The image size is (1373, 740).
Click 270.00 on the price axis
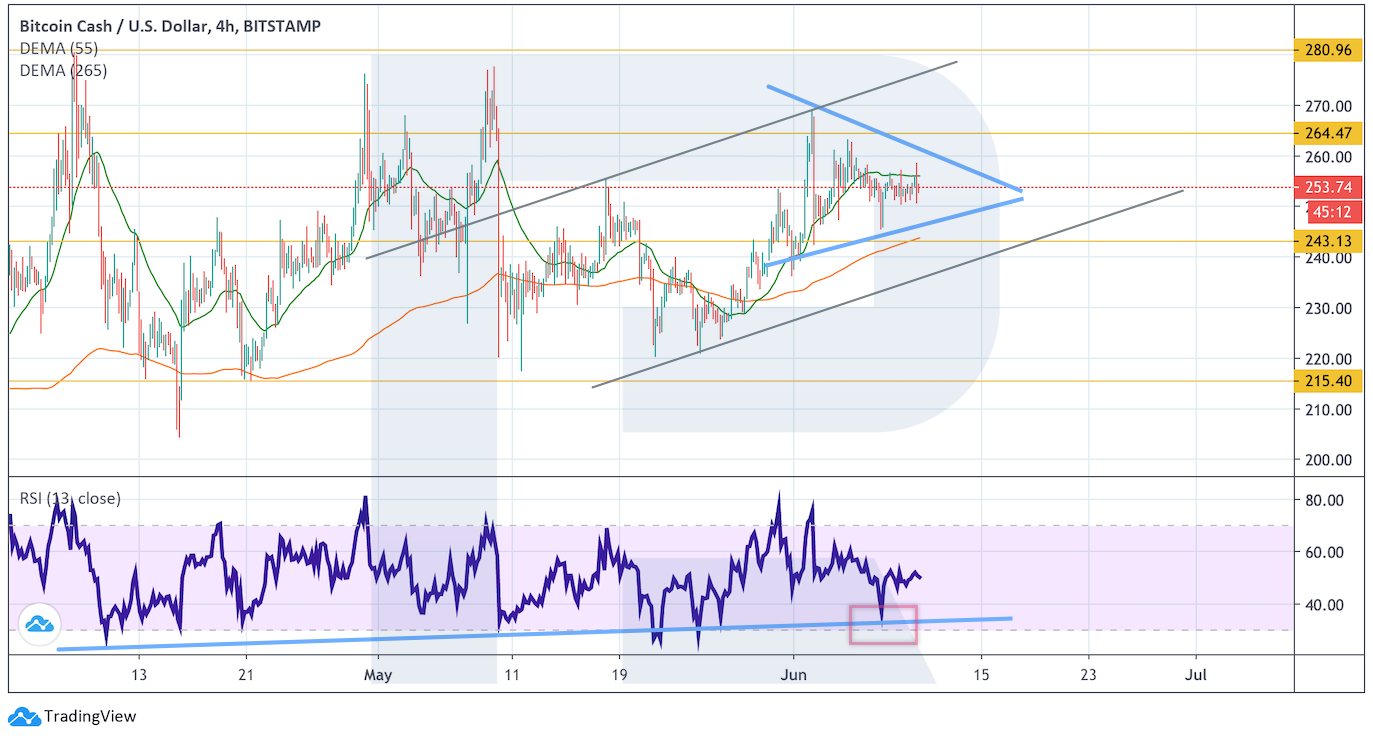click(1330, 106)
